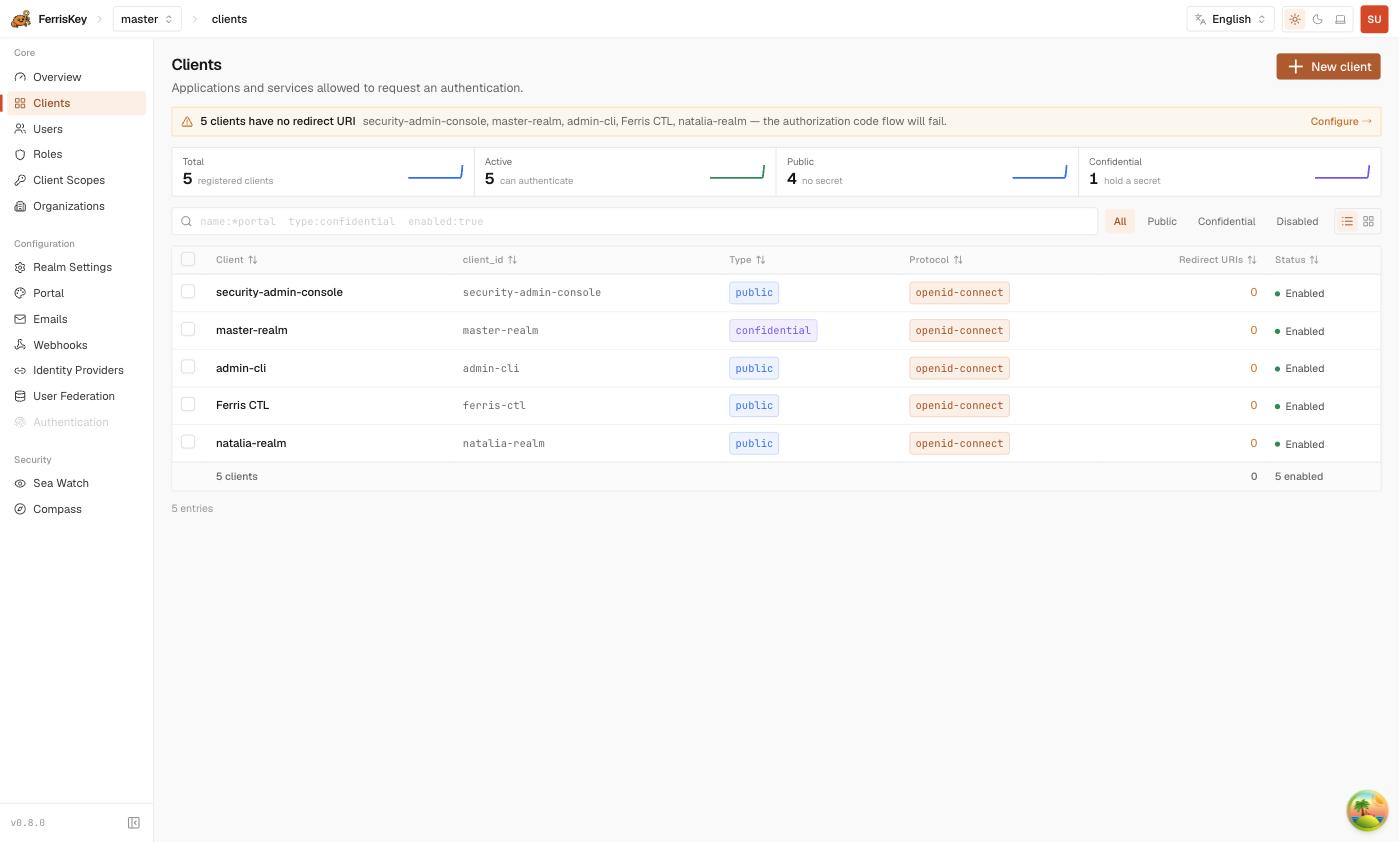Click the FerrisKey crab logo
The width and height of the screenshot is (1399, 842).
tap(20, 19)
